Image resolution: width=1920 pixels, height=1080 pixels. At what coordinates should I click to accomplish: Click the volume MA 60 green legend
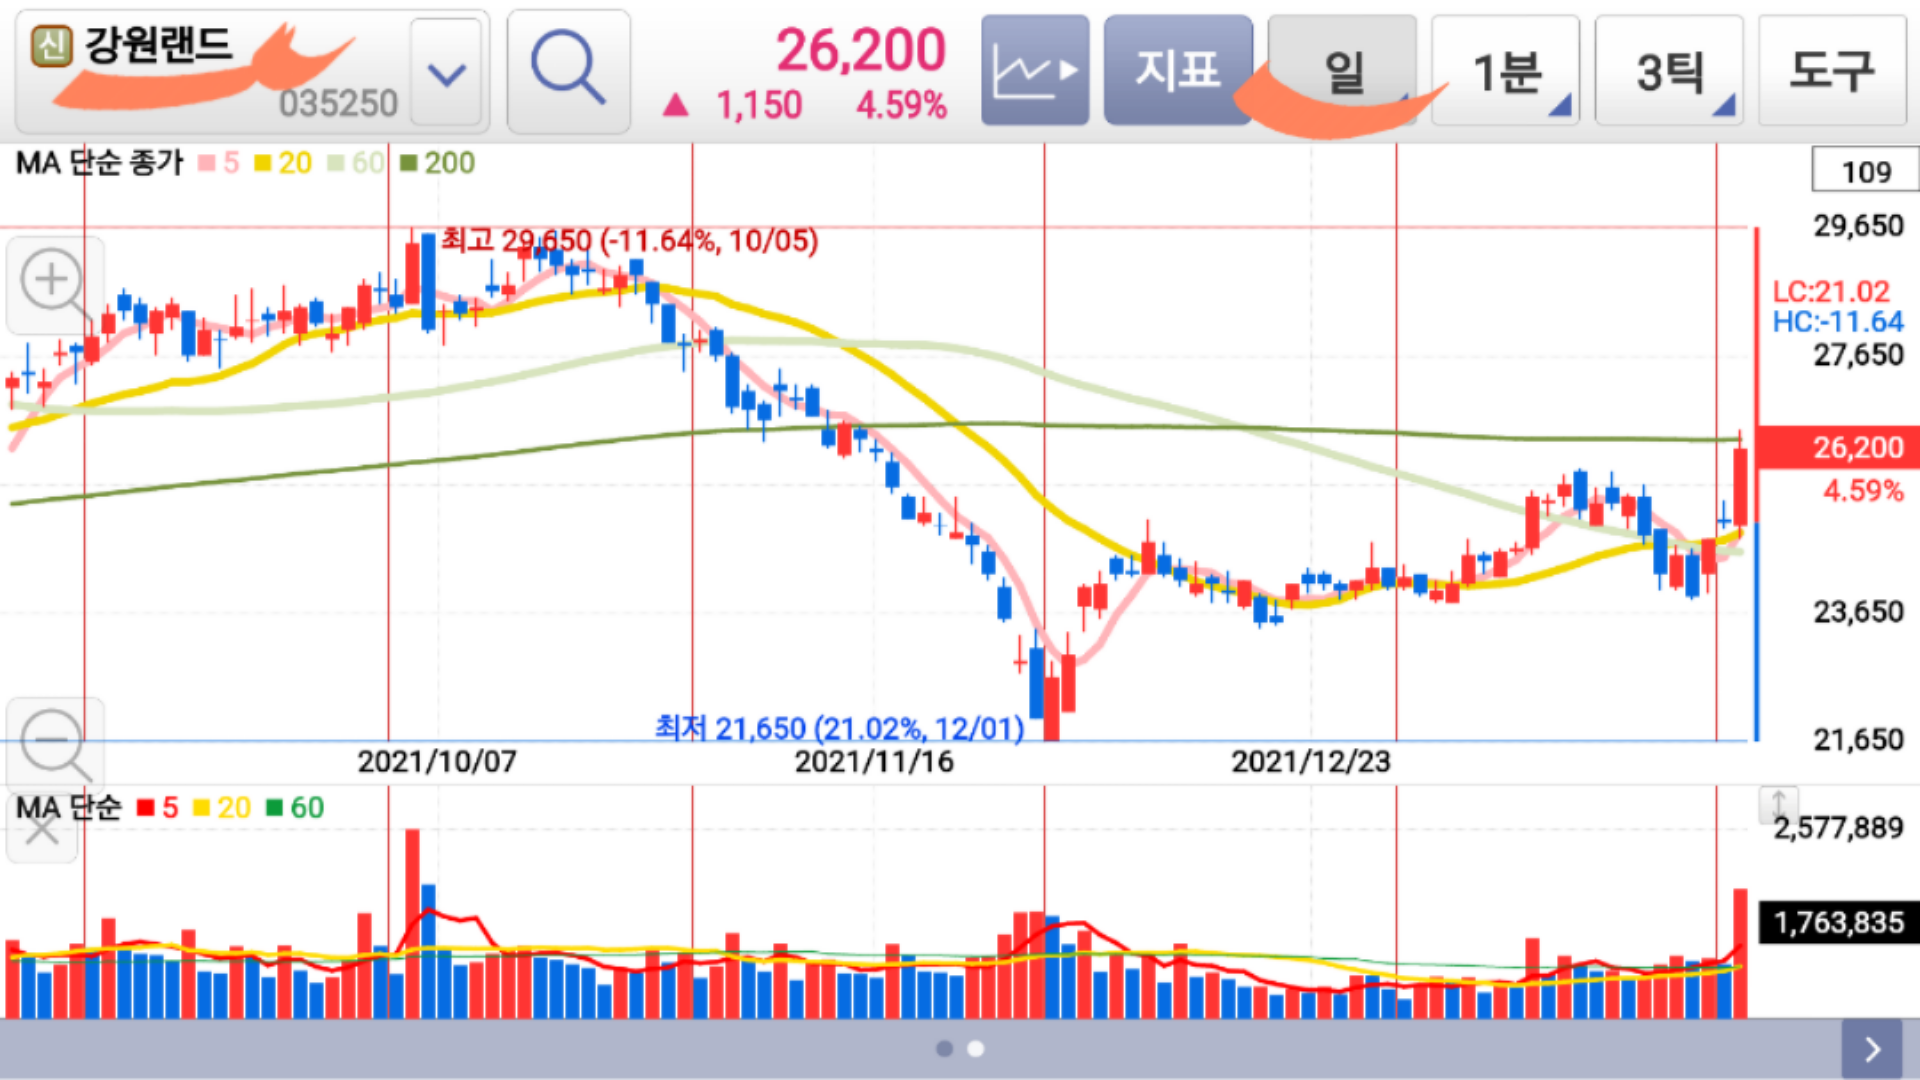(295, 808)
